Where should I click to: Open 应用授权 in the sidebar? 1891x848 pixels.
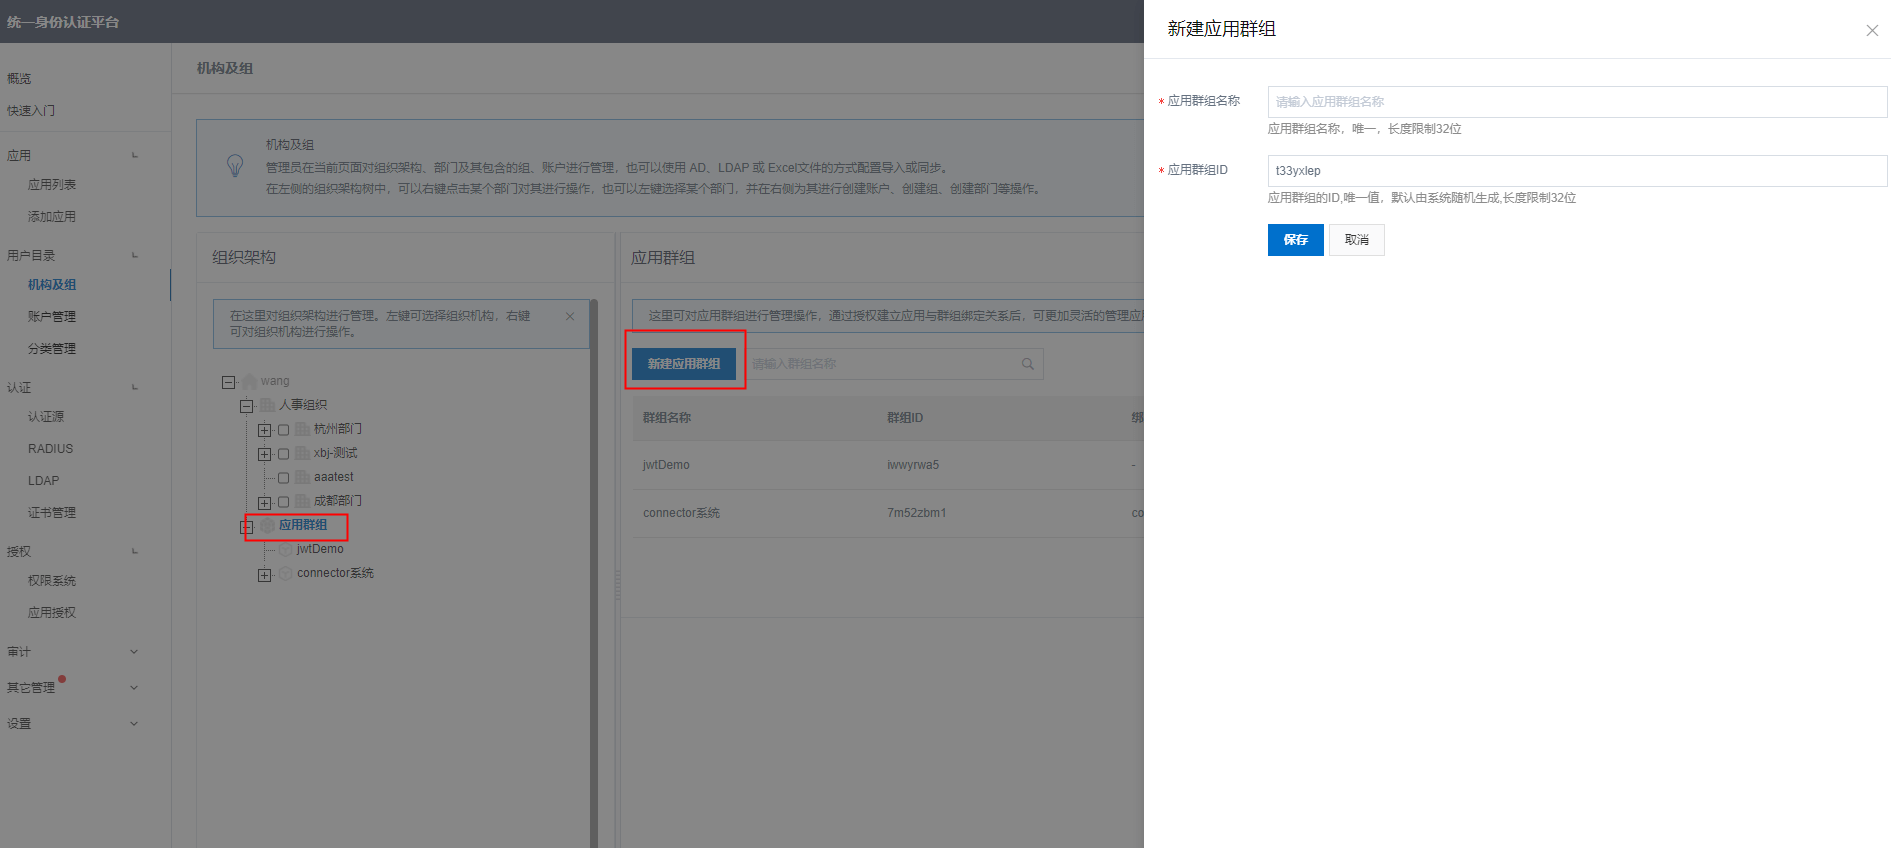click(x=52, y=613)
